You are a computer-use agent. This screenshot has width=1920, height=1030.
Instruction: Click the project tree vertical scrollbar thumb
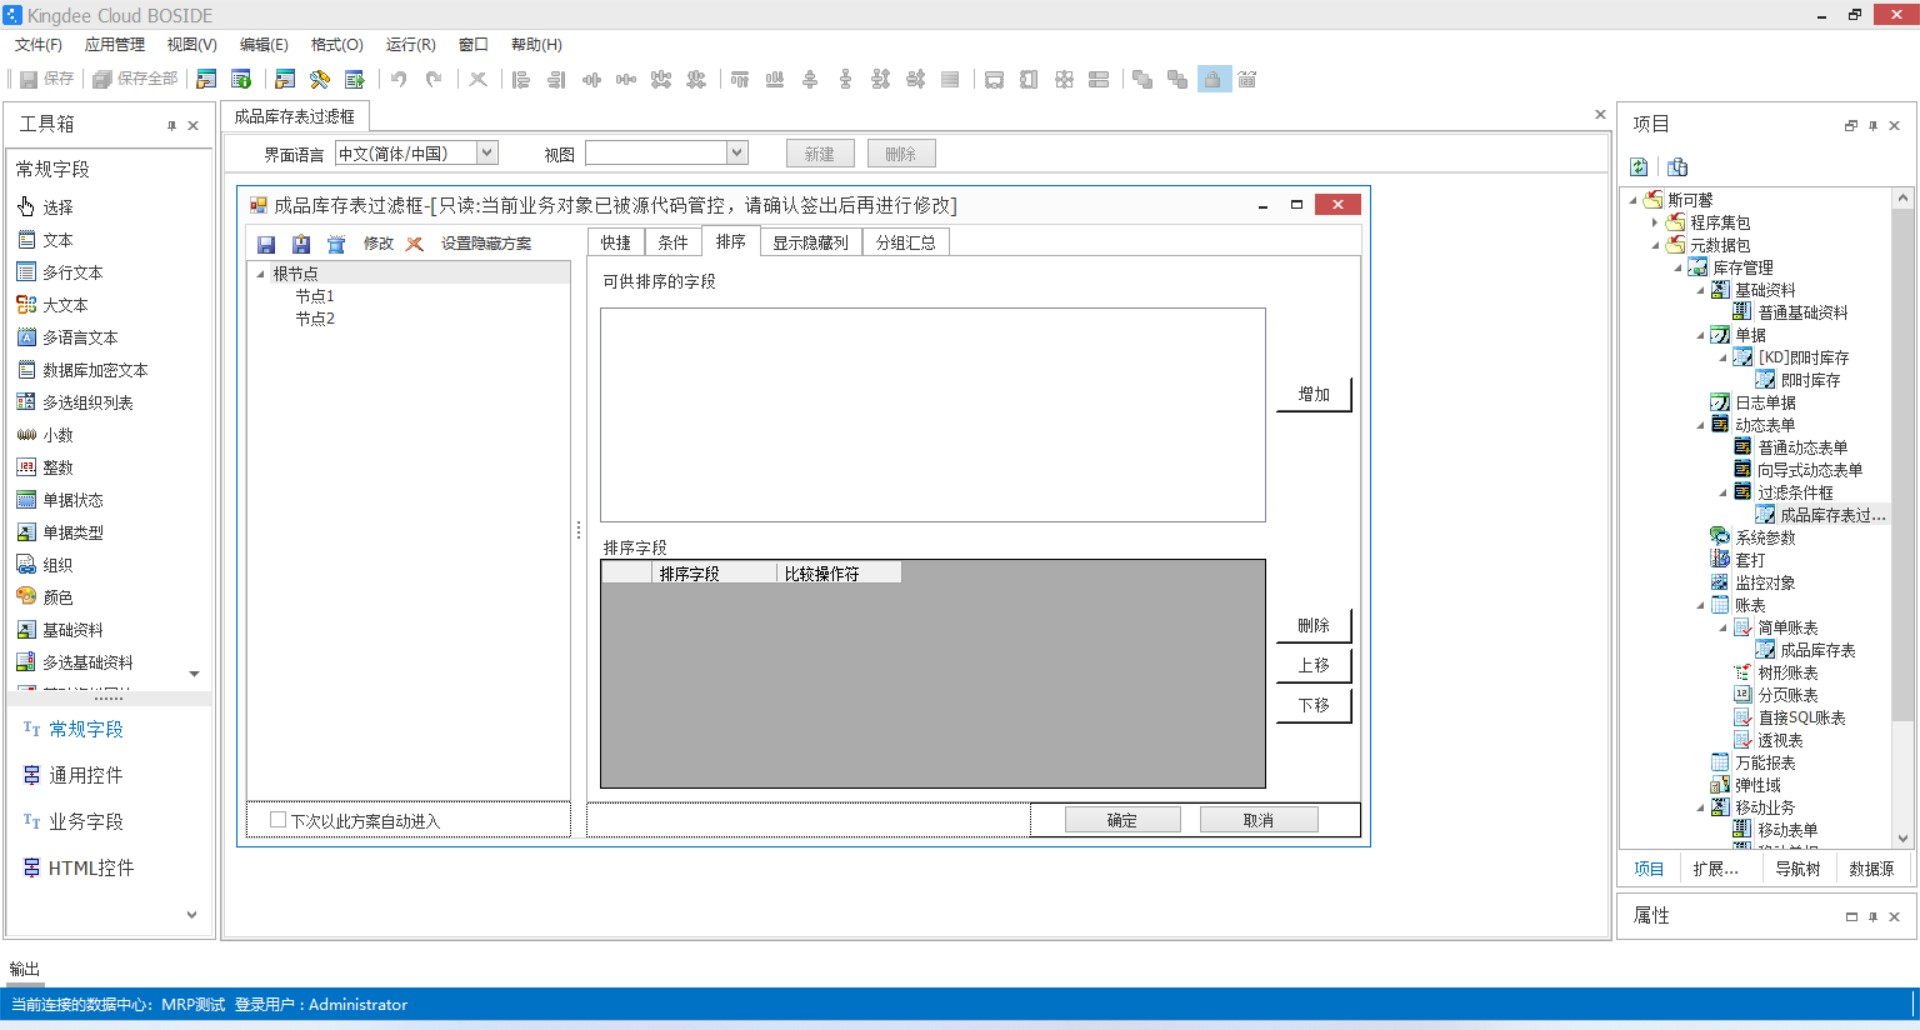click(1903, 465)
